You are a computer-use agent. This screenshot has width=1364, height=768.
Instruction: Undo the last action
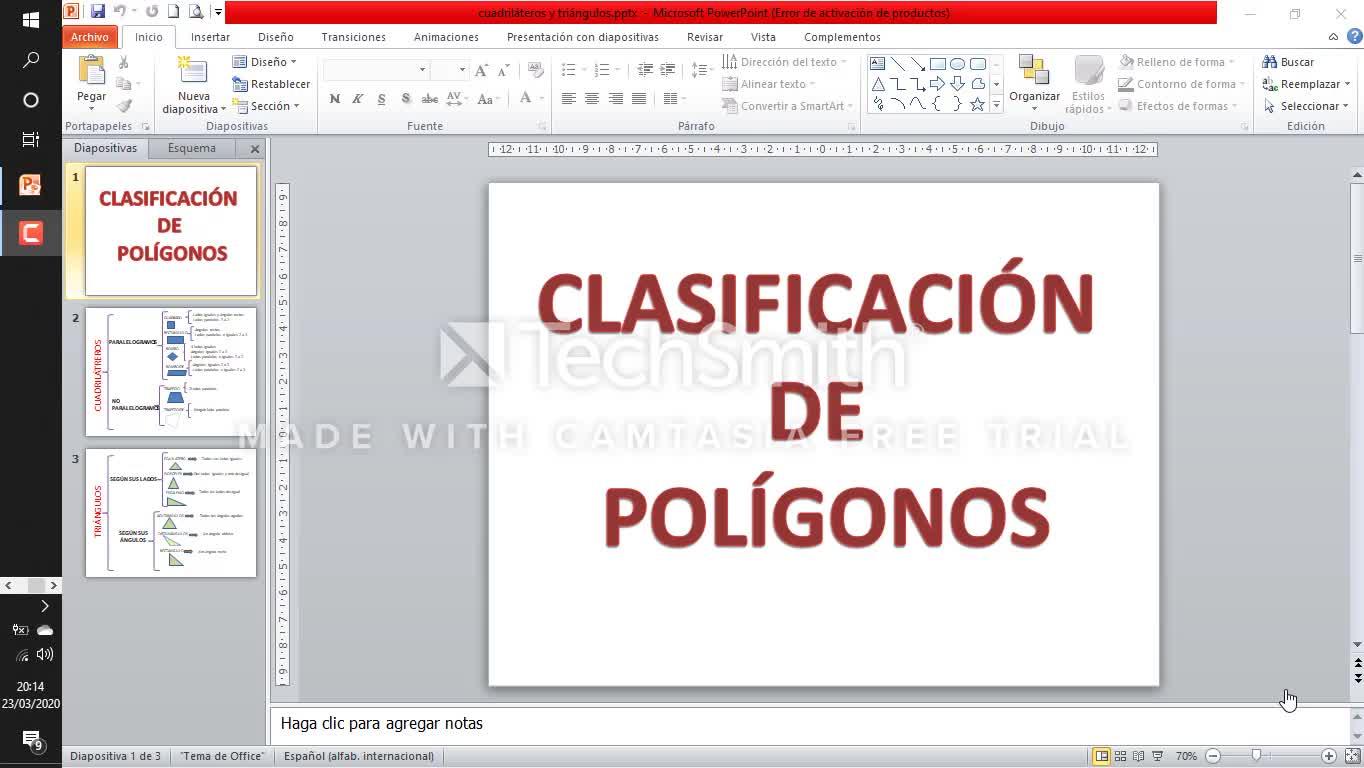point(120,12)
